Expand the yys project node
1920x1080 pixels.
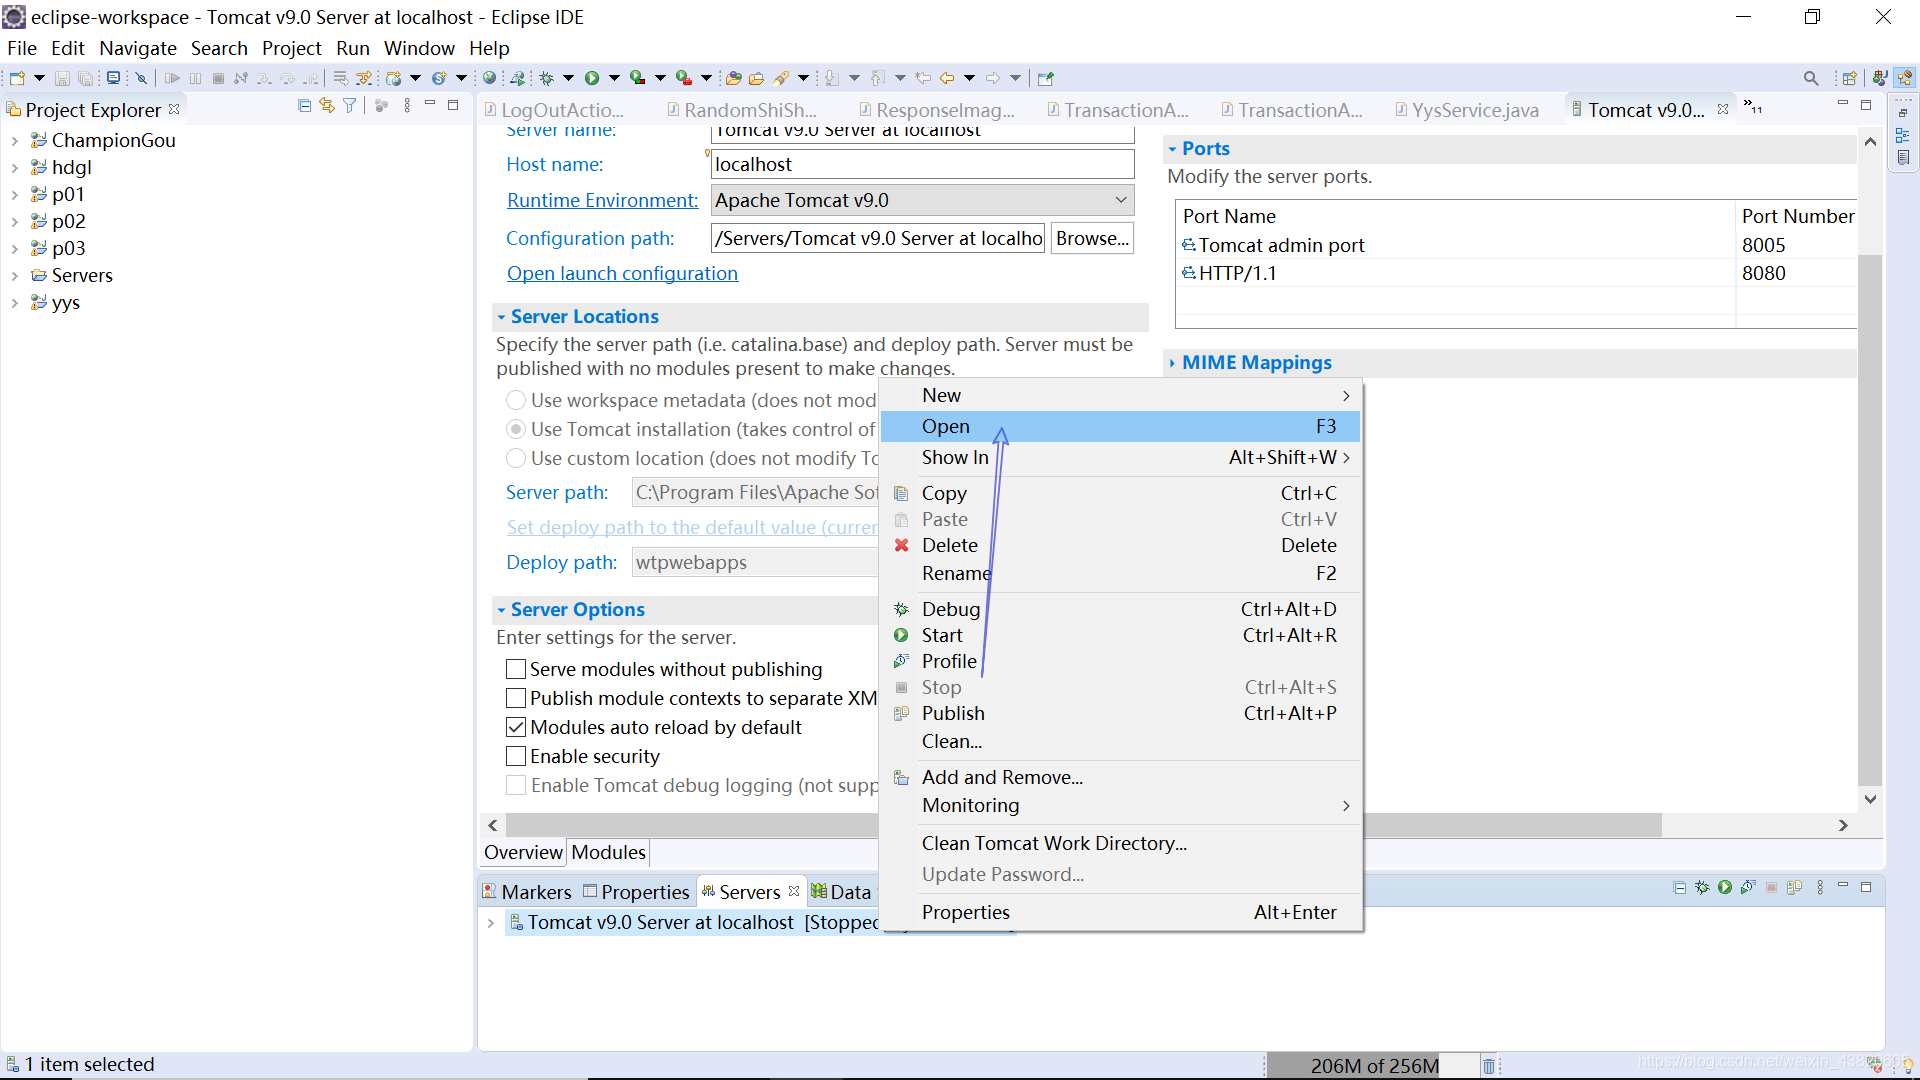[15, 303]
